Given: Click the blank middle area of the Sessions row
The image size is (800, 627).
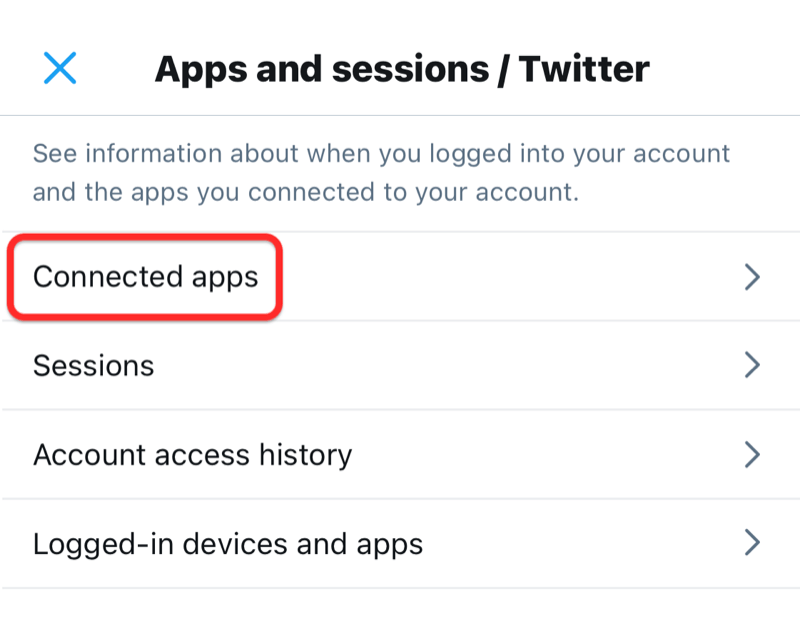Looking at the screenshot, I should pyautogui.click(x=450, y=366).
